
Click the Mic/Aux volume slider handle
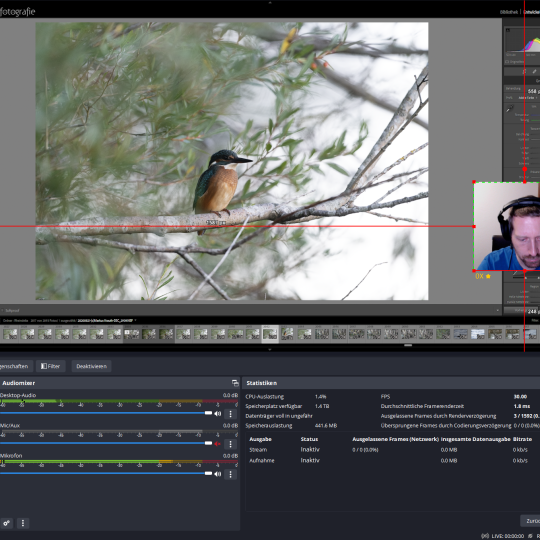[x=208, y=443]
